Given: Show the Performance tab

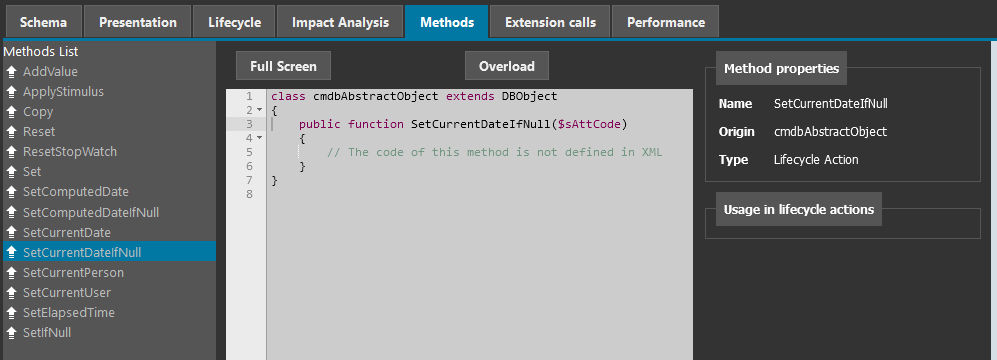Looking at the screenshot, I should (x=666, y=22).
